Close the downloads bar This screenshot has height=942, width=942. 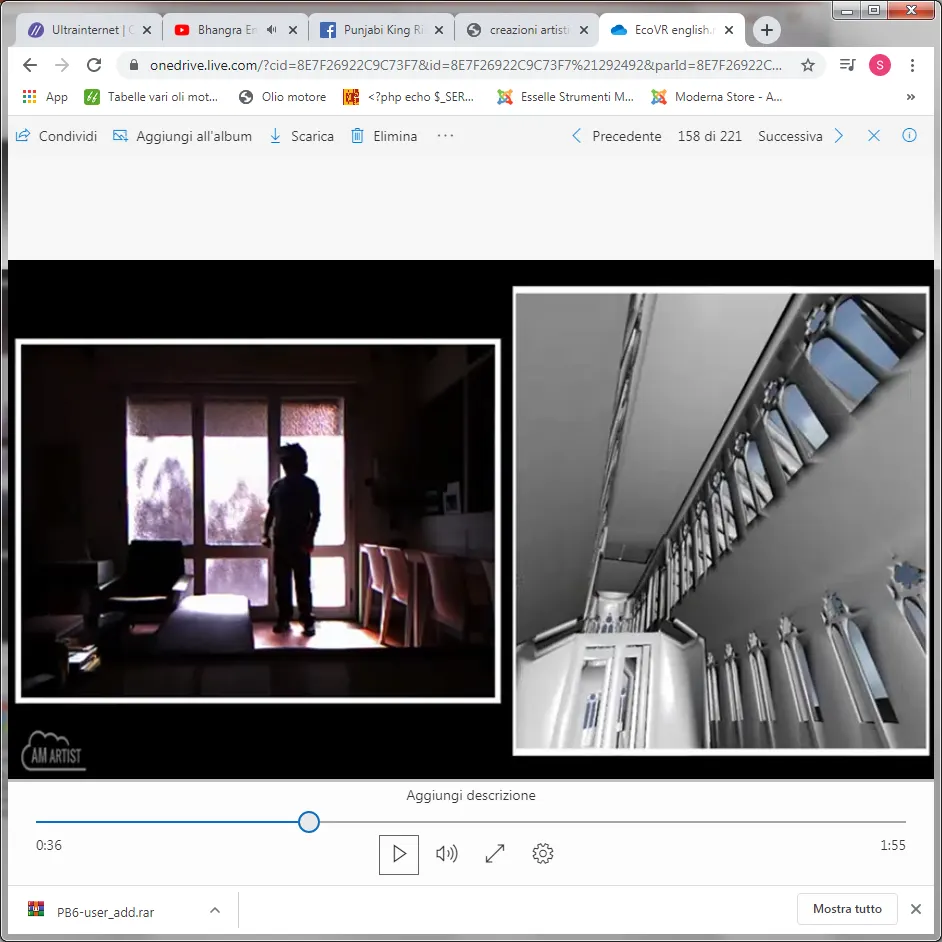tap(916, 909)
